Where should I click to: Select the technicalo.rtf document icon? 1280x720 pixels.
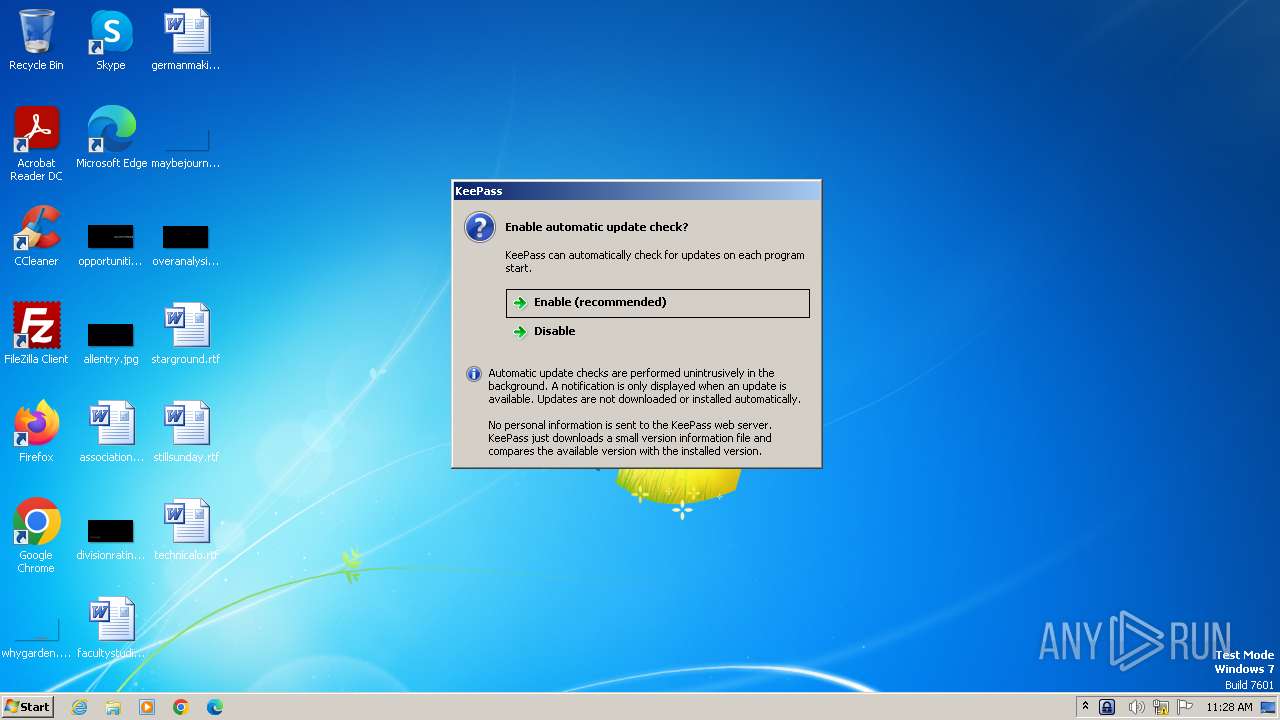click(x=186, y=530)
